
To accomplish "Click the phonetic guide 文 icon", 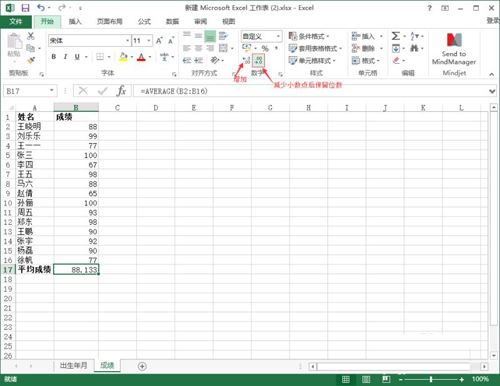I will pos(164,57).
